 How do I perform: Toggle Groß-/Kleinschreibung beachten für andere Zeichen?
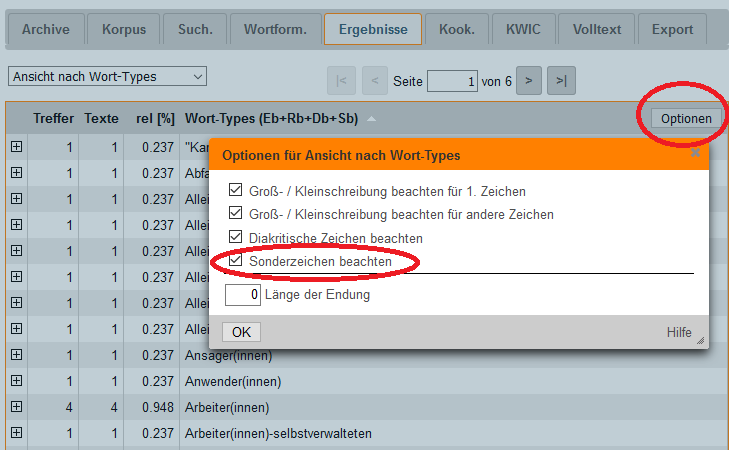click(x=235, y=213)
